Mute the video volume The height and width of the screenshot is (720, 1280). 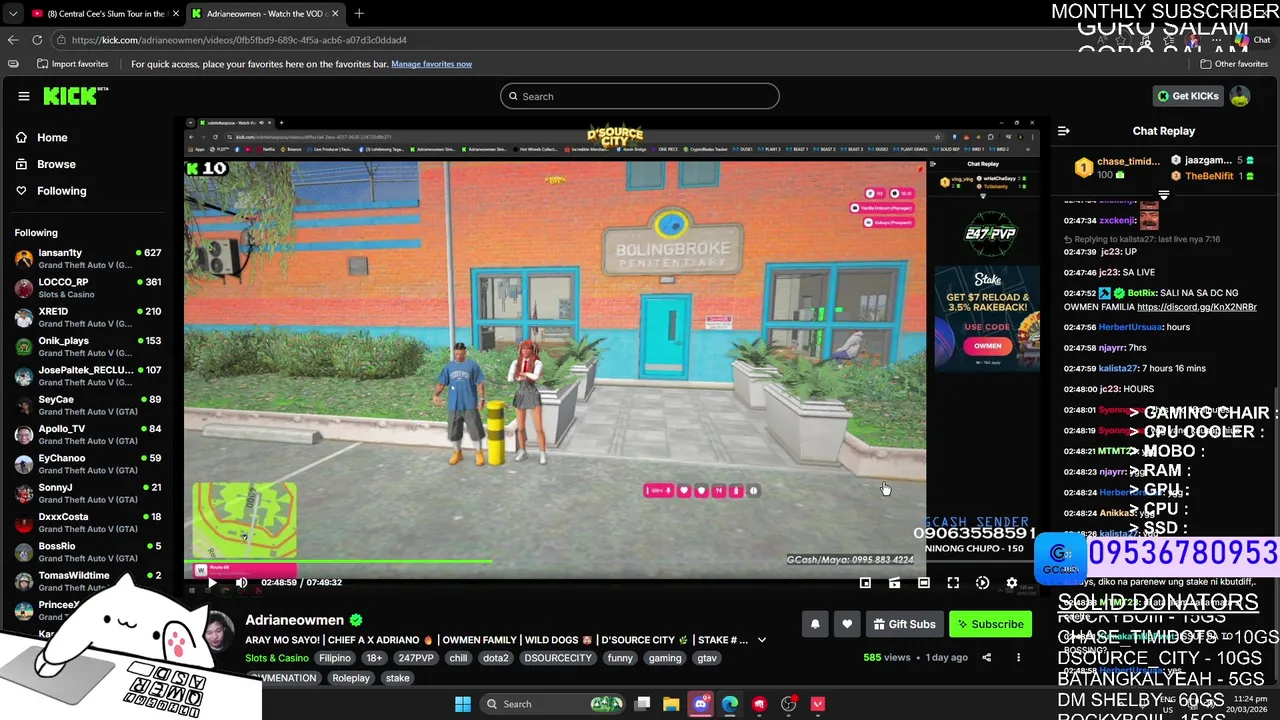point(241,582)
